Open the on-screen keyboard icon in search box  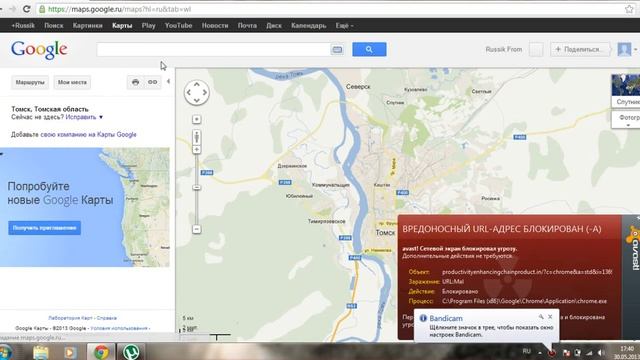point(337,49)
